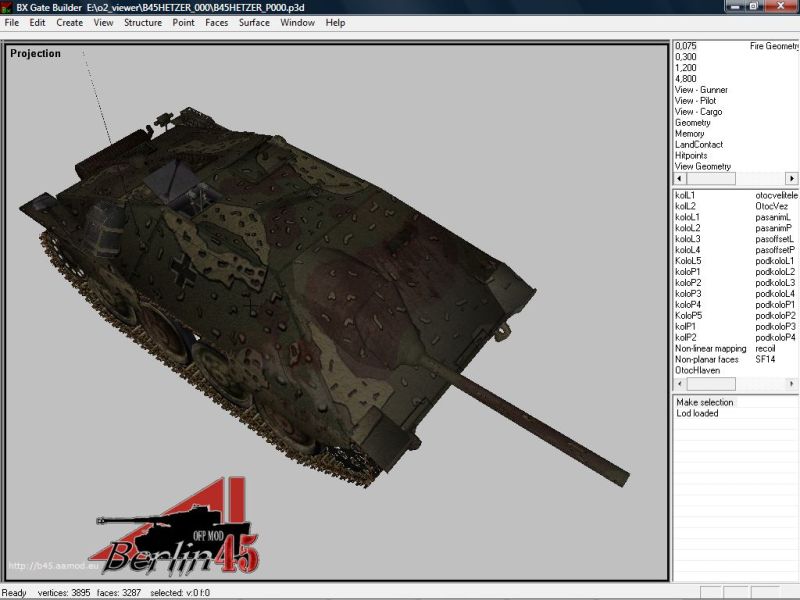The width and height of the screenshot is (800, 600).
Task: Open the Window menu
Action: (x=297, y=22)
